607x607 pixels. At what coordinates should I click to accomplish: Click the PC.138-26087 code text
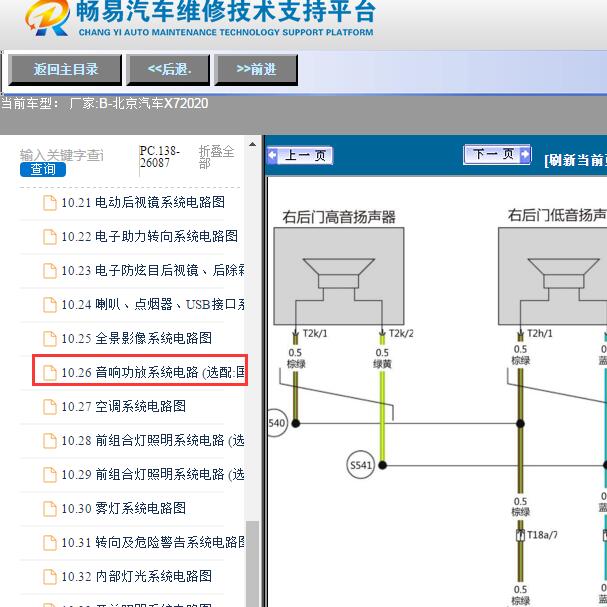tap(159, 157)
